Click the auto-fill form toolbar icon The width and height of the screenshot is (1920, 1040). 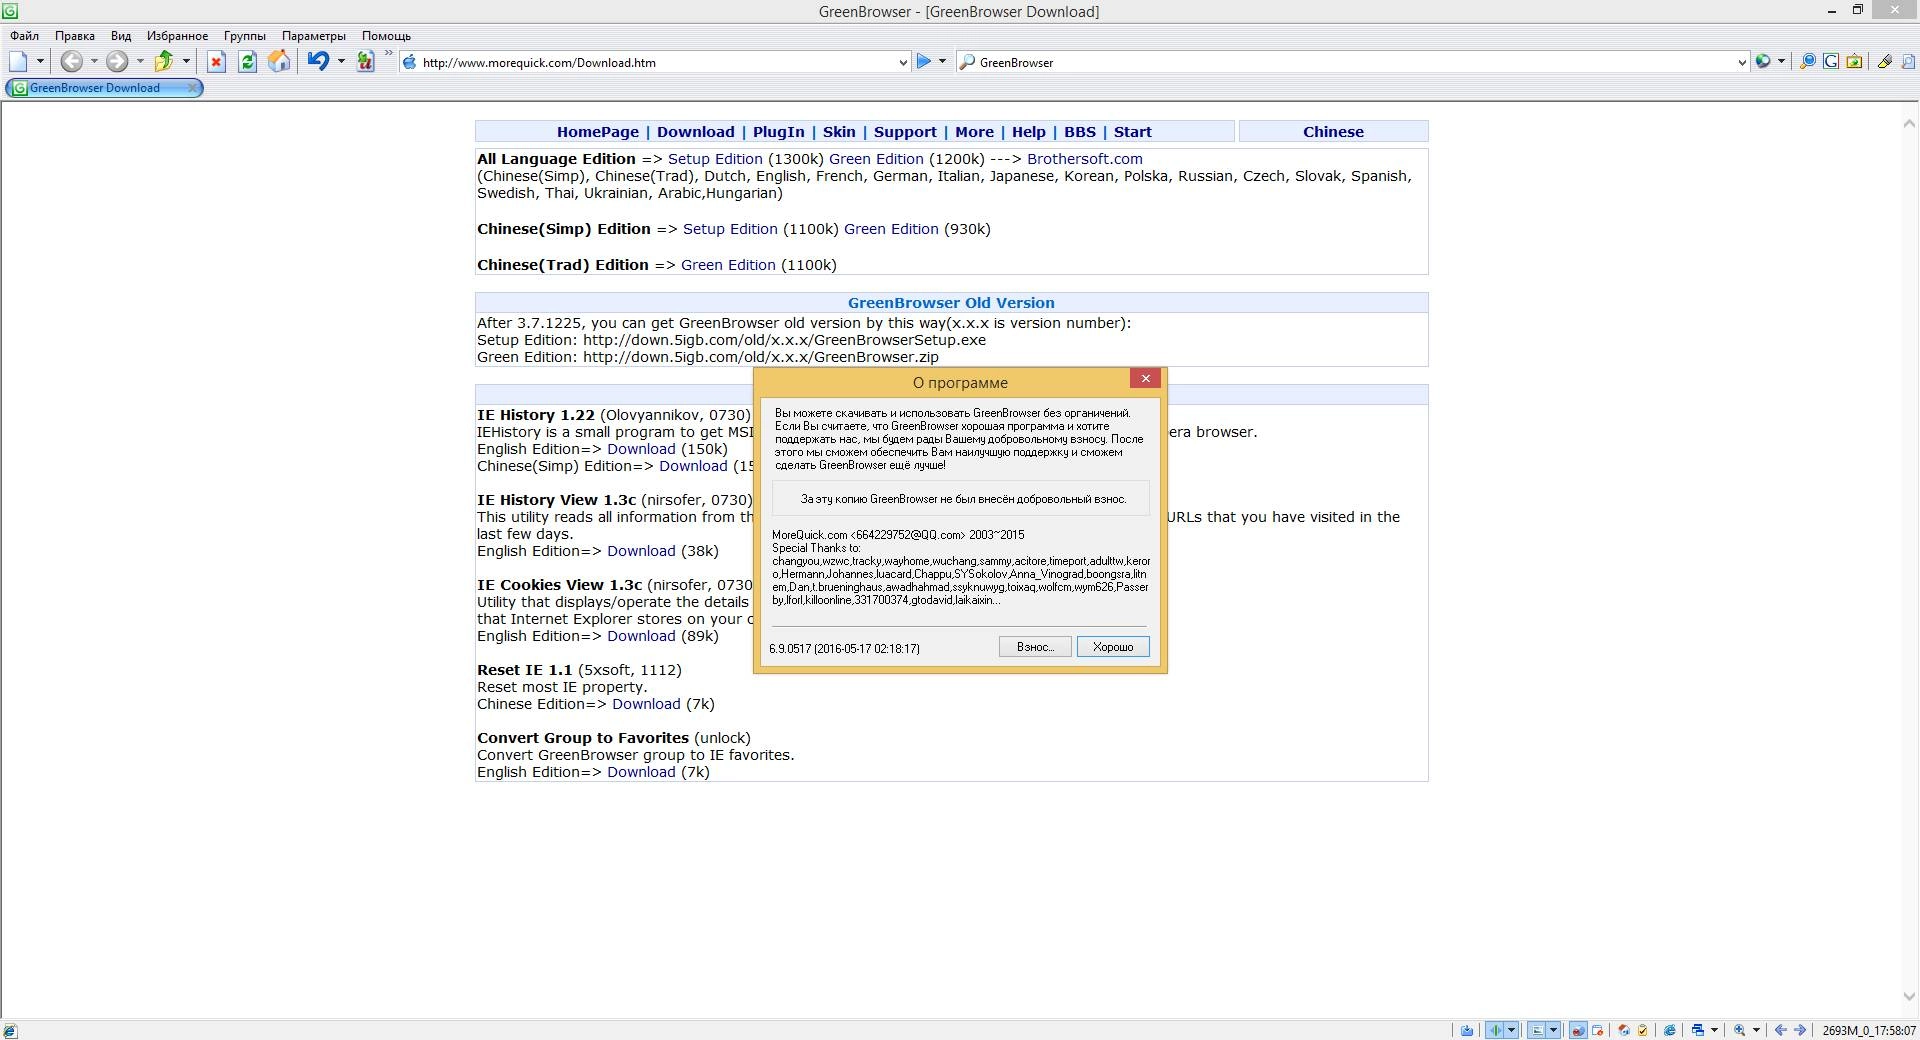(365, 62)
